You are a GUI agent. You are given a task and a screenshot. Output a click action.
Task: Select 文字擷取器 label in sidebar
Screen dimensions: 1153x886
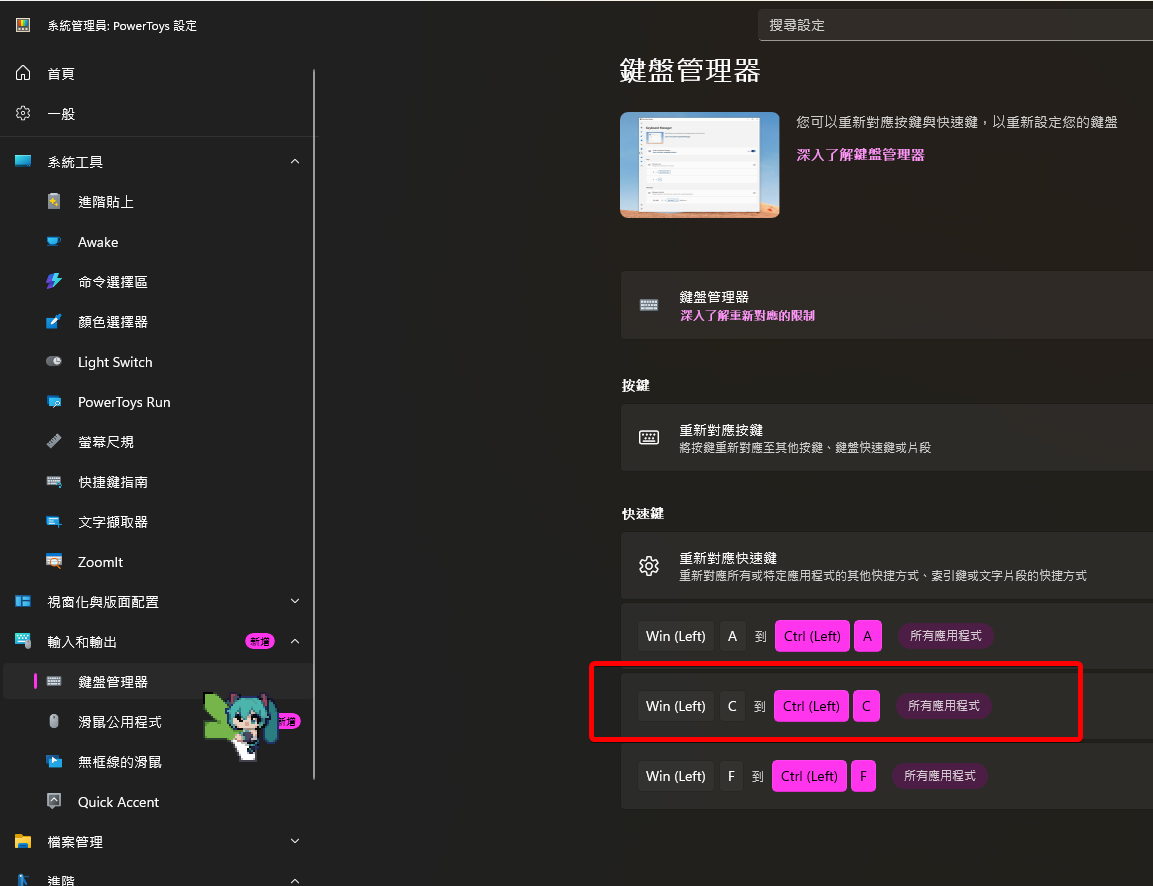(x=113, y=522)
